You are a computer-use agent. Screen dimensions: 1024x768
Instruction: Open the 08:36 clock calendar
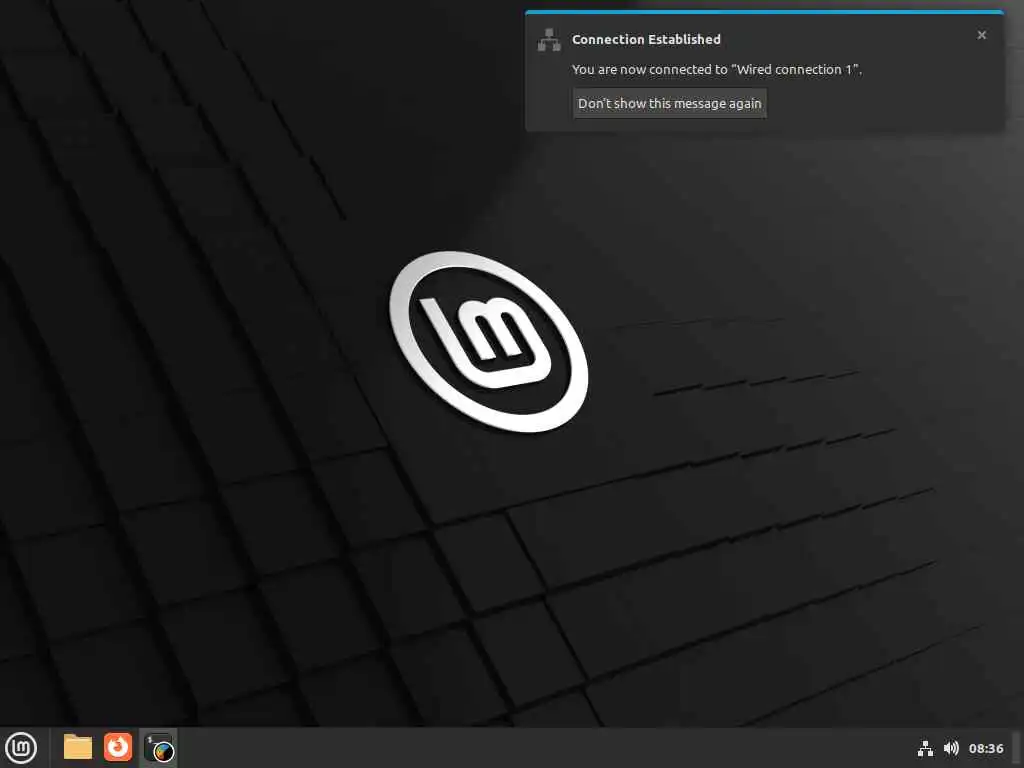[x=985, y=748]
